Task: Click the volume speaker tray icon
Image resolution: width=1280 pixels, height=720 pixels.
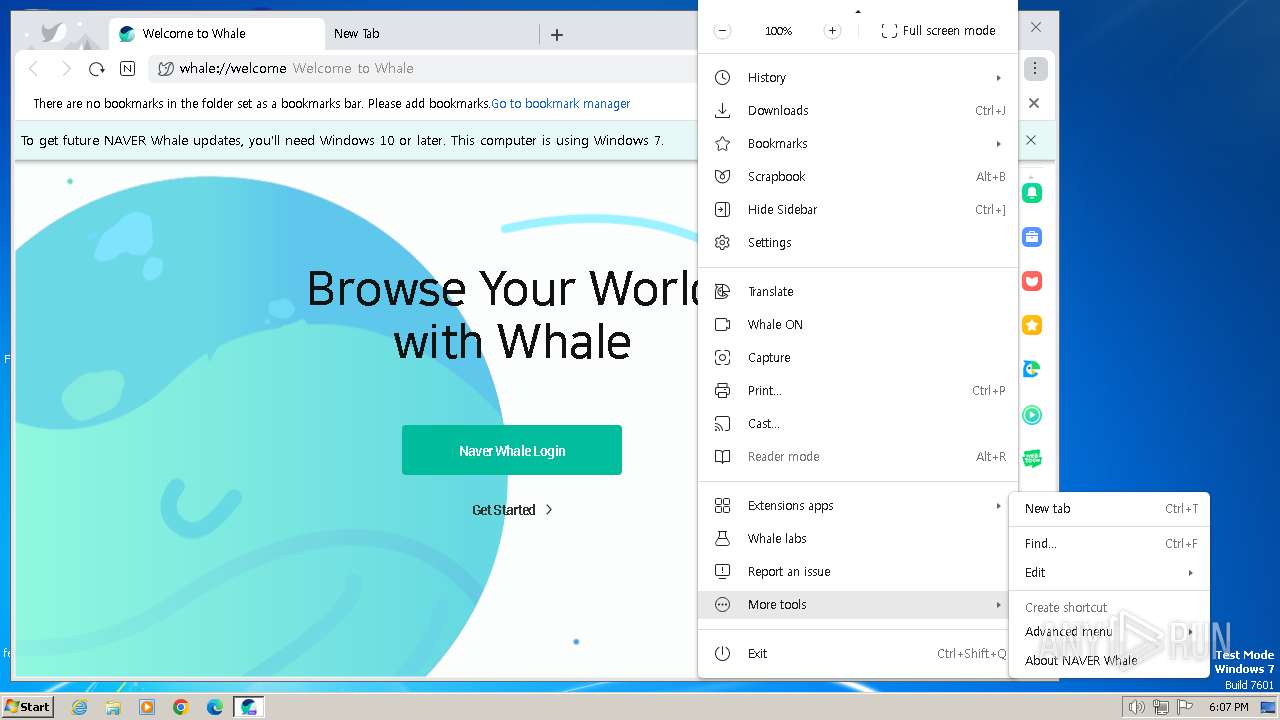Action: (1136, 707)
